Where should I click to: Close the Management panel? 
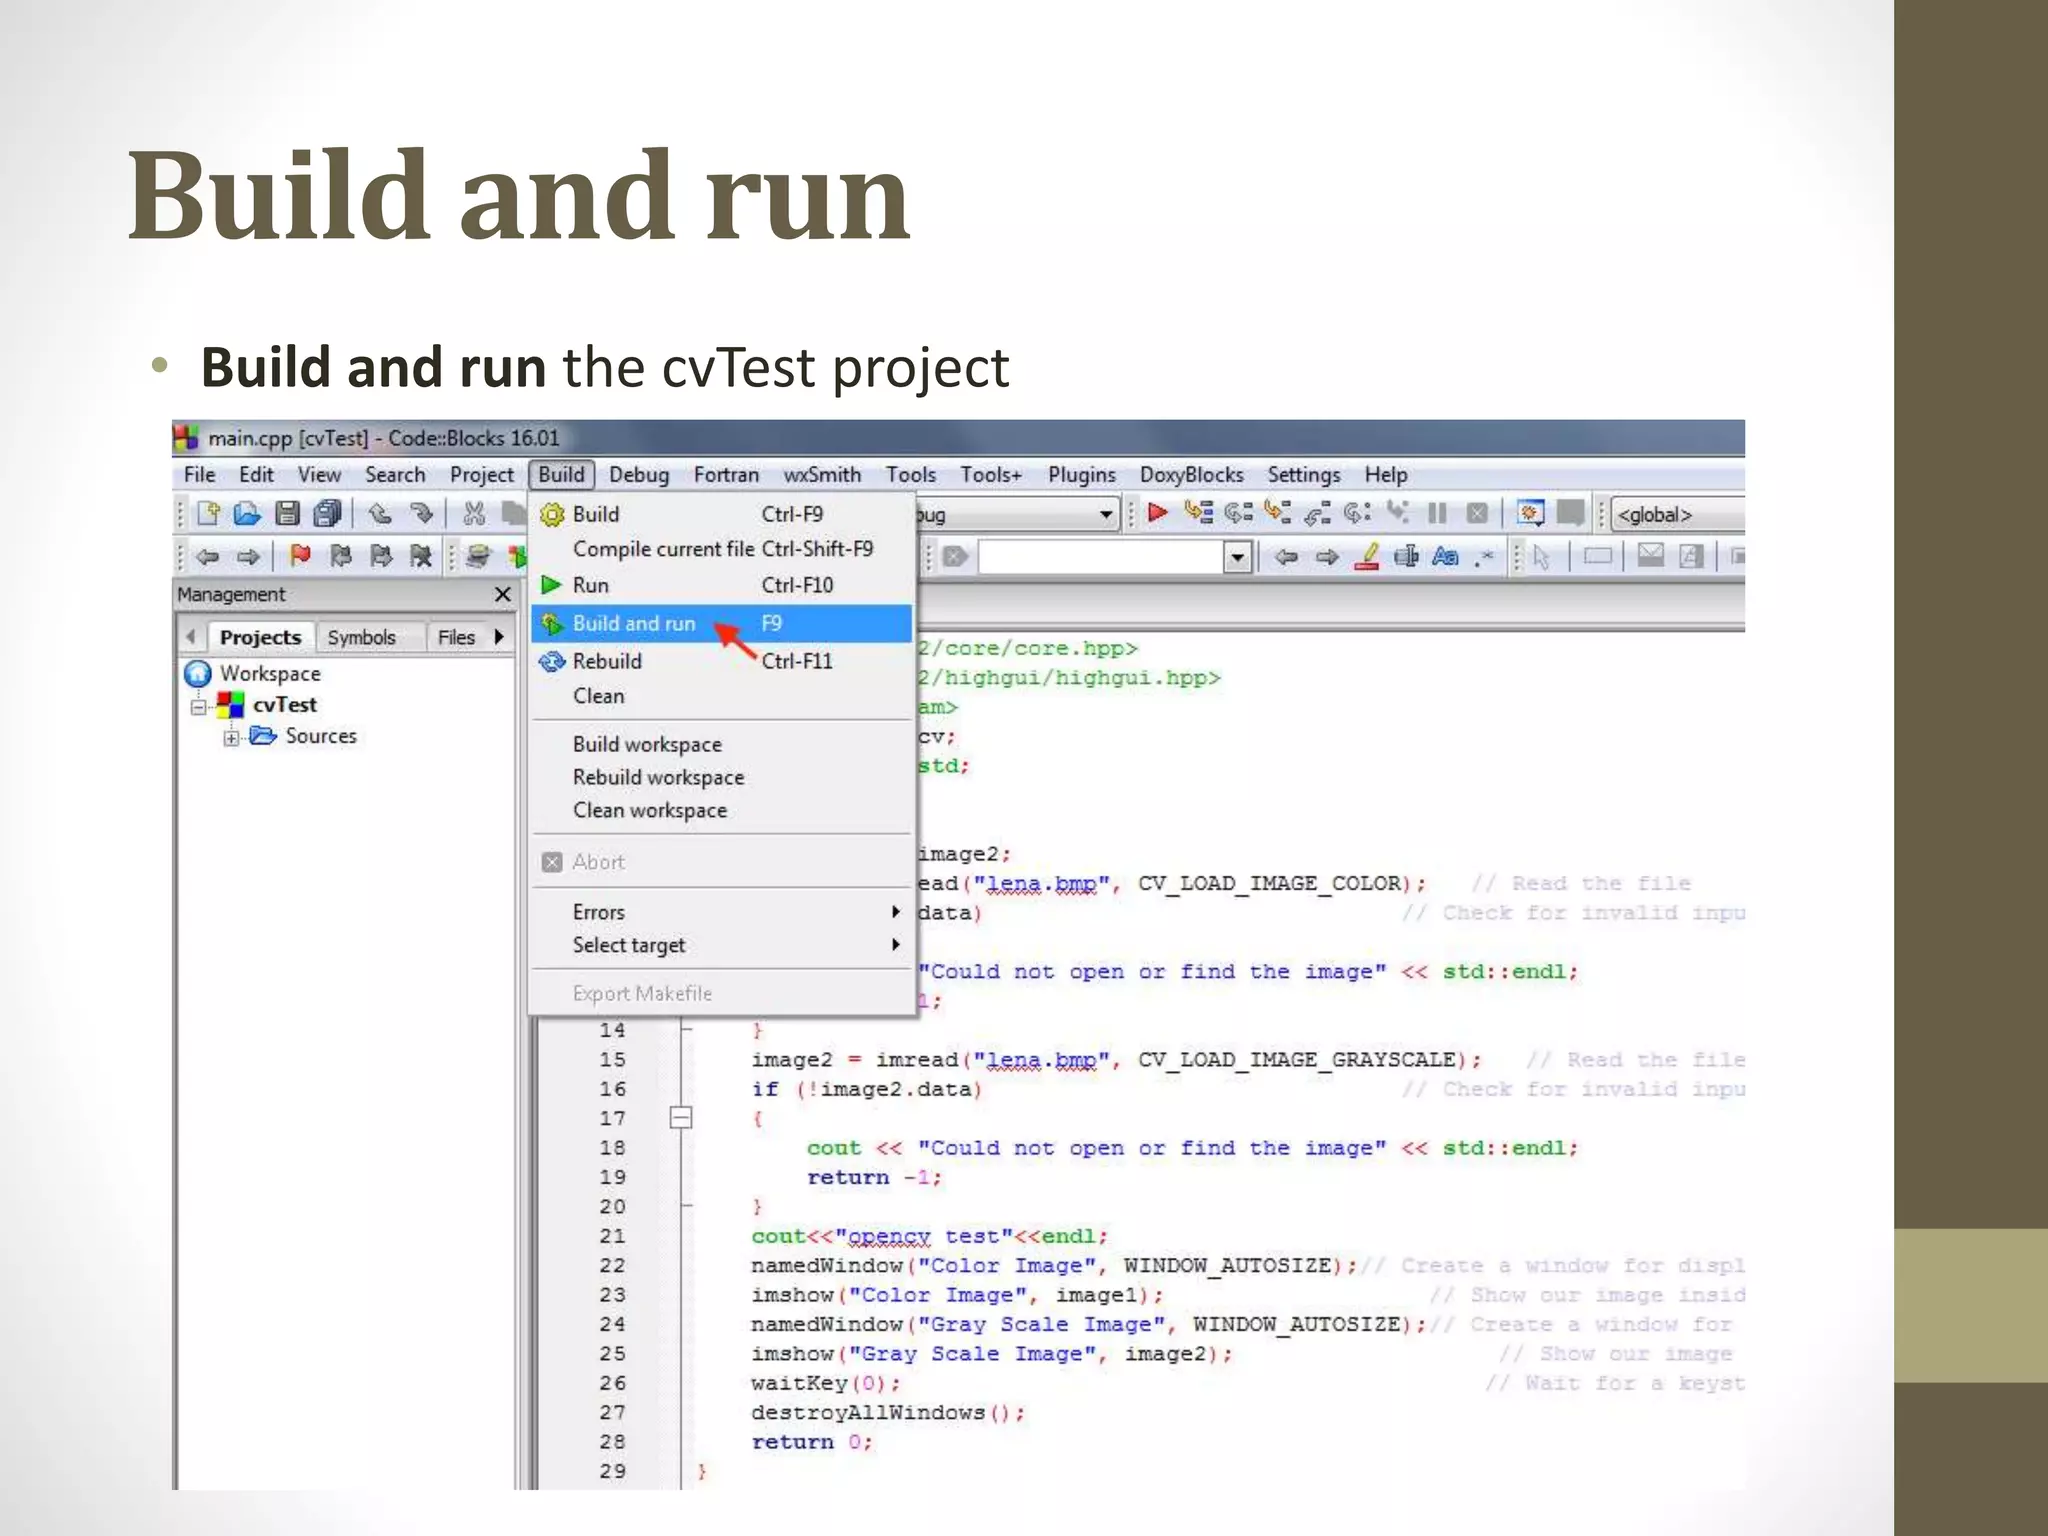tap(503, 594)
